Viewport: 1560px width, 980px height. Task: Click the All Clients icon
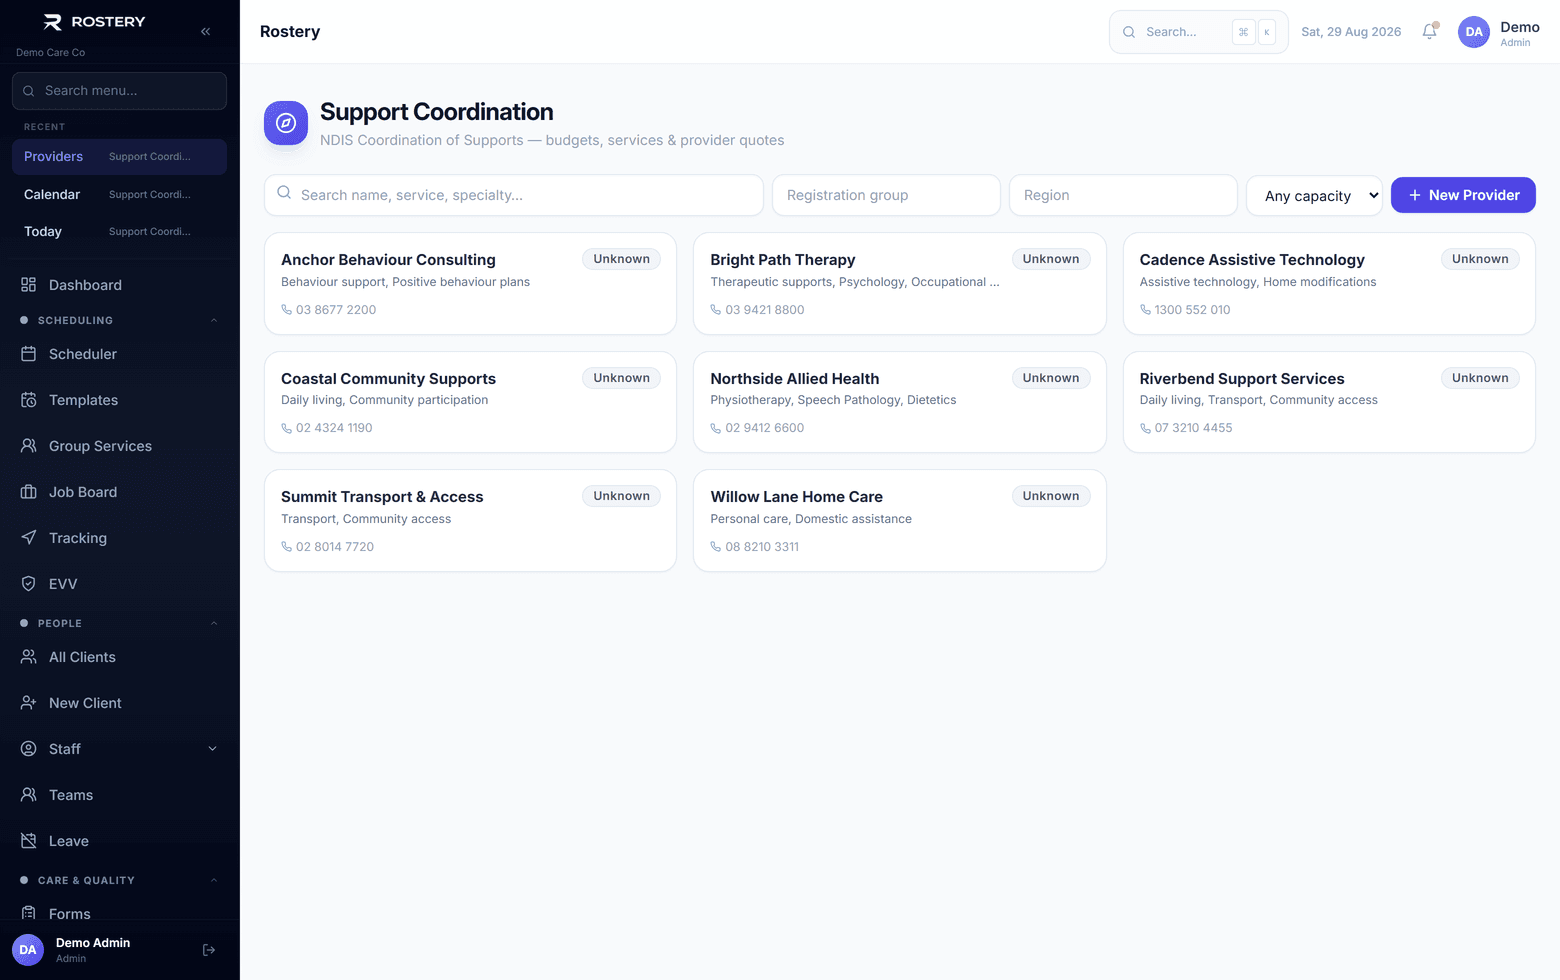tap(28, 657)
